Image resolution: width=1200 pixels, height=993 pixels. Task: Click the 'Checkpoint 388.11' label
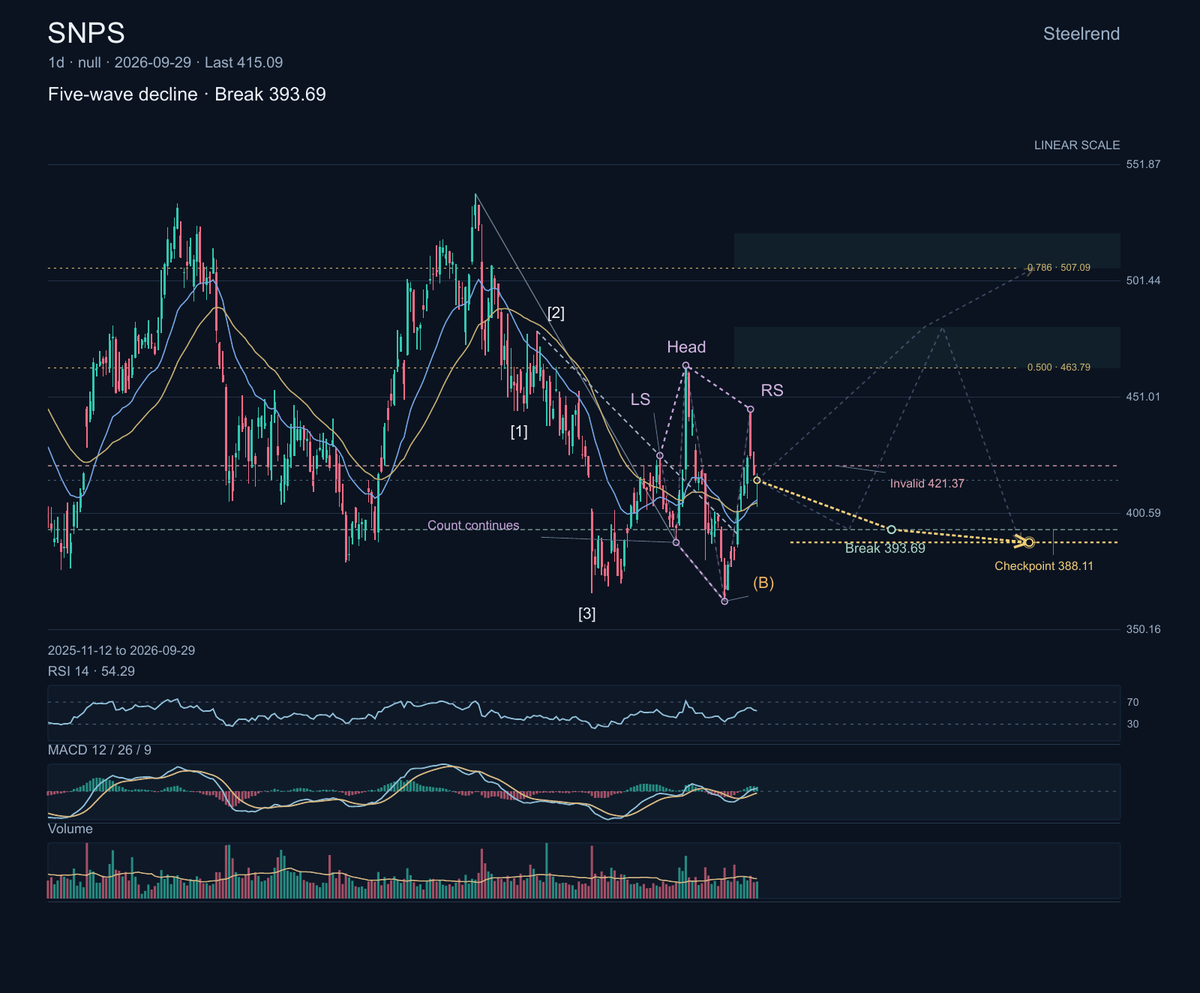tap(1043, 566)
